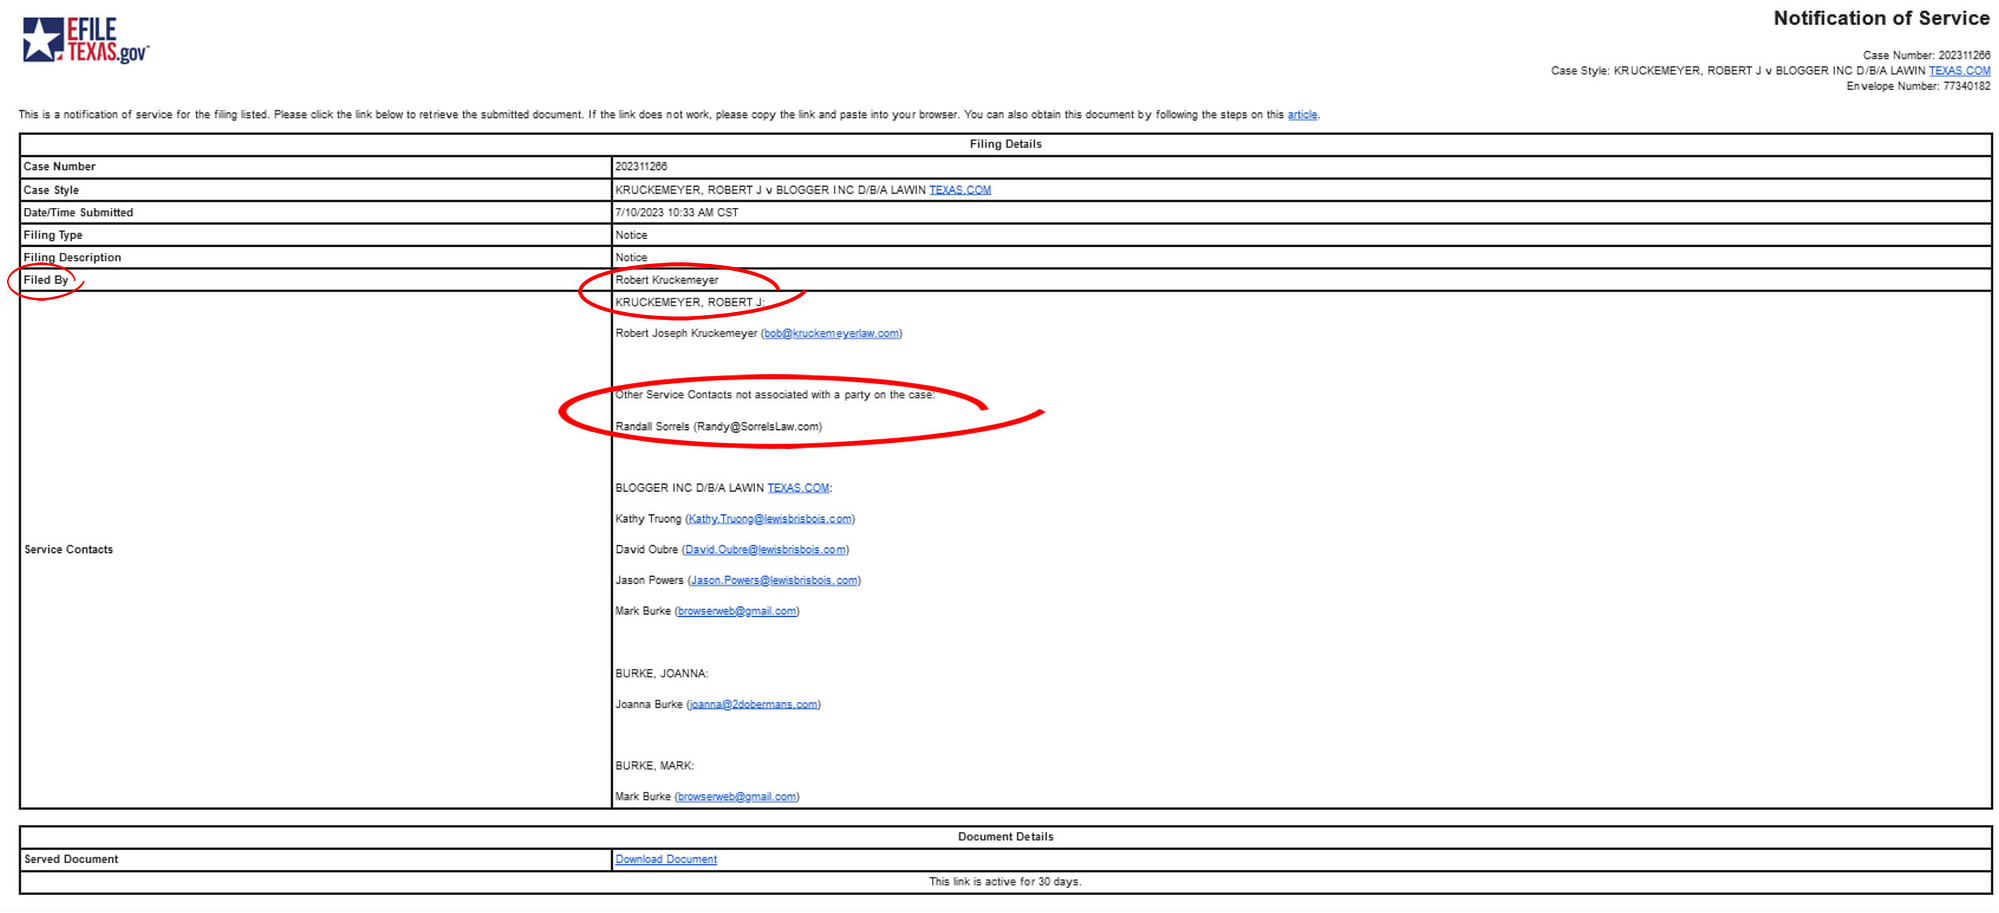Viewport: 1999px width, 913px height.
Task: Open TEXAS.COM link in Case Style table row
Action: (960, 190)
